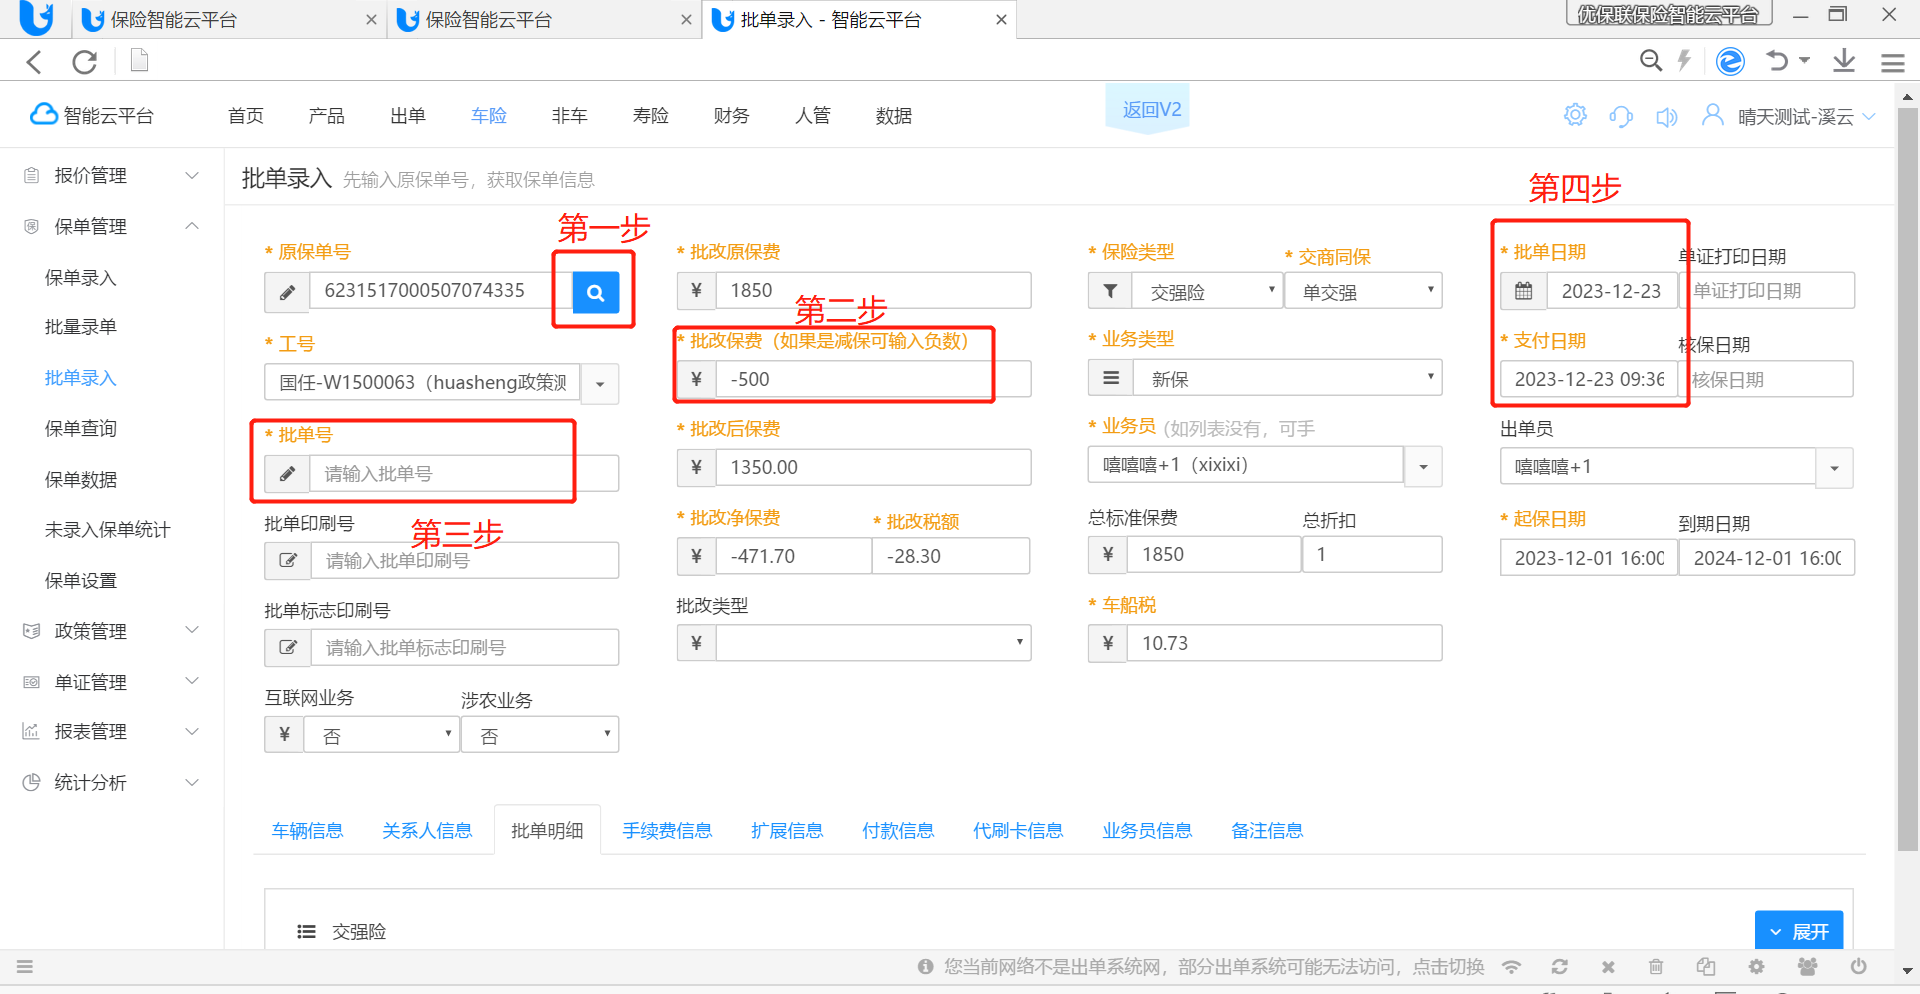Open the 车险 top menu
The image size is (1920, 994).
click(x=489, y=116)
